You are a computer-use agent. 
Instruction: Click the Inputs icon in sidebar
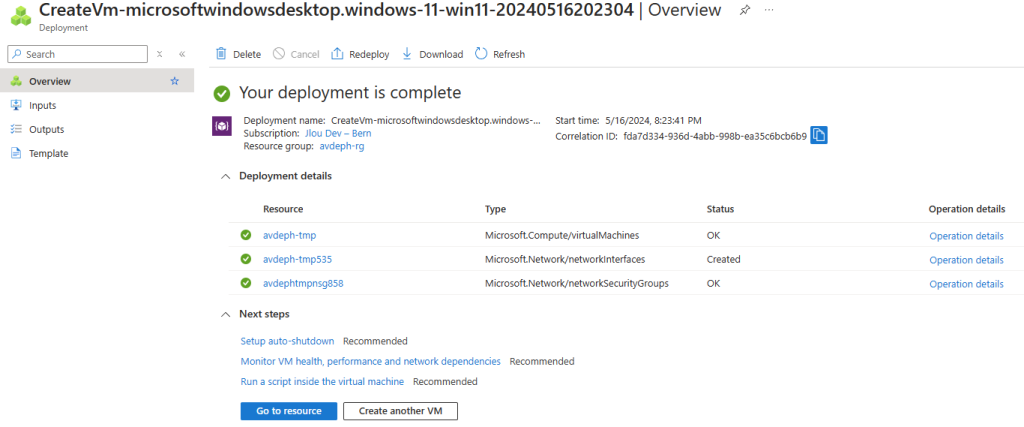point(16,105)
